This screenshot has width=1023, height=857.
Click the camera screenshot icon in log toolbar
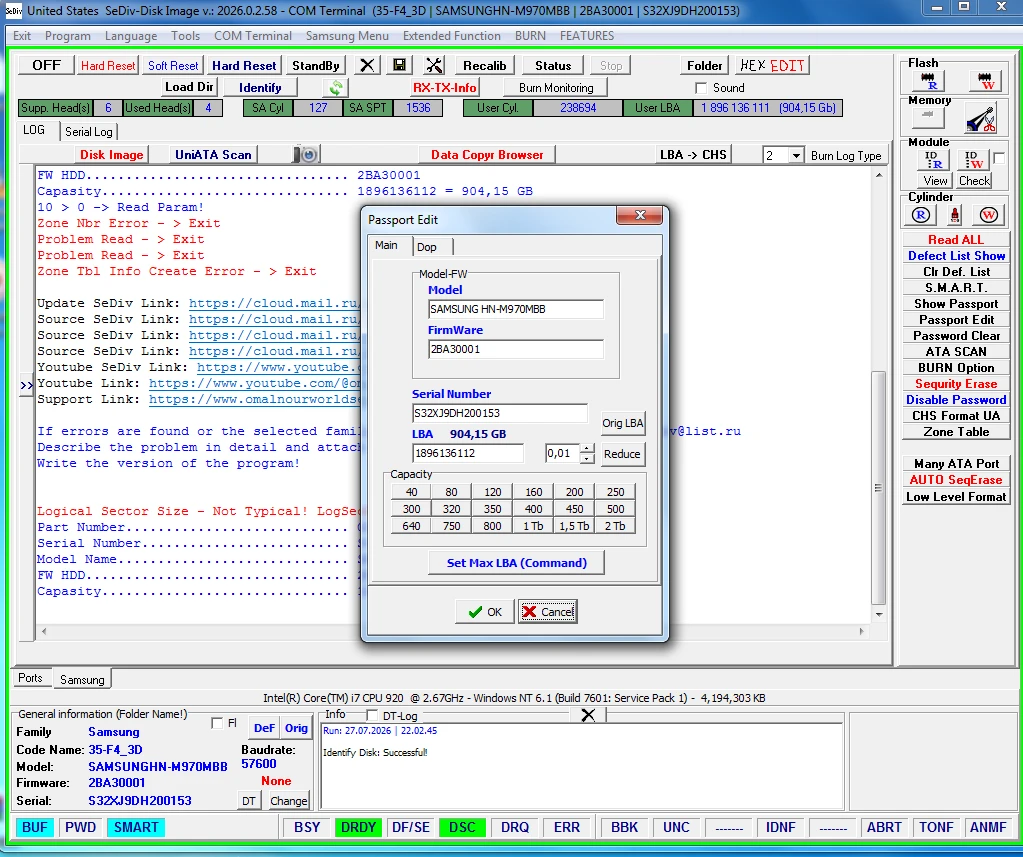click(x=306, y=155)
